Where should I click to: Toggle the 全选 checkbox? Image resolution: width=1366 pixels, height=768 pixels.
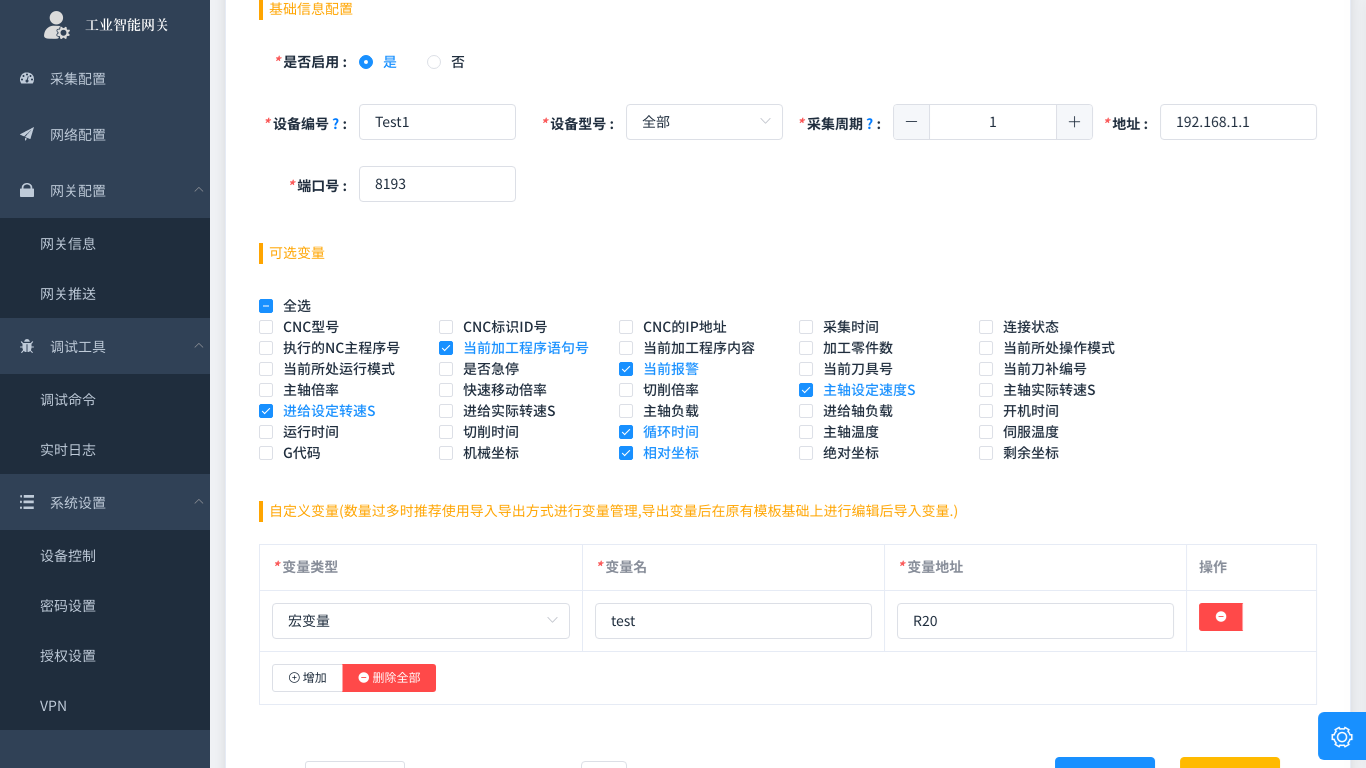click(266, 306)
